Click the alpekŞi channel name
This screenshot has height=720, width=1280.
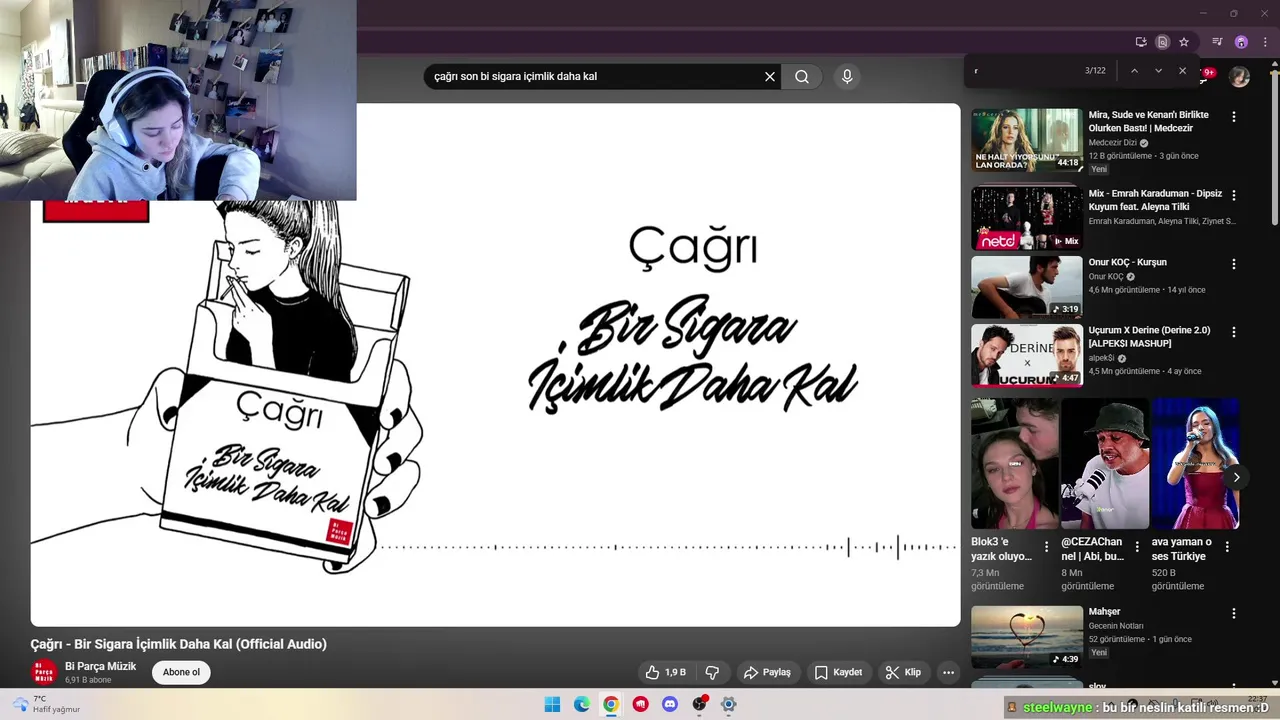click(1101, 358)
